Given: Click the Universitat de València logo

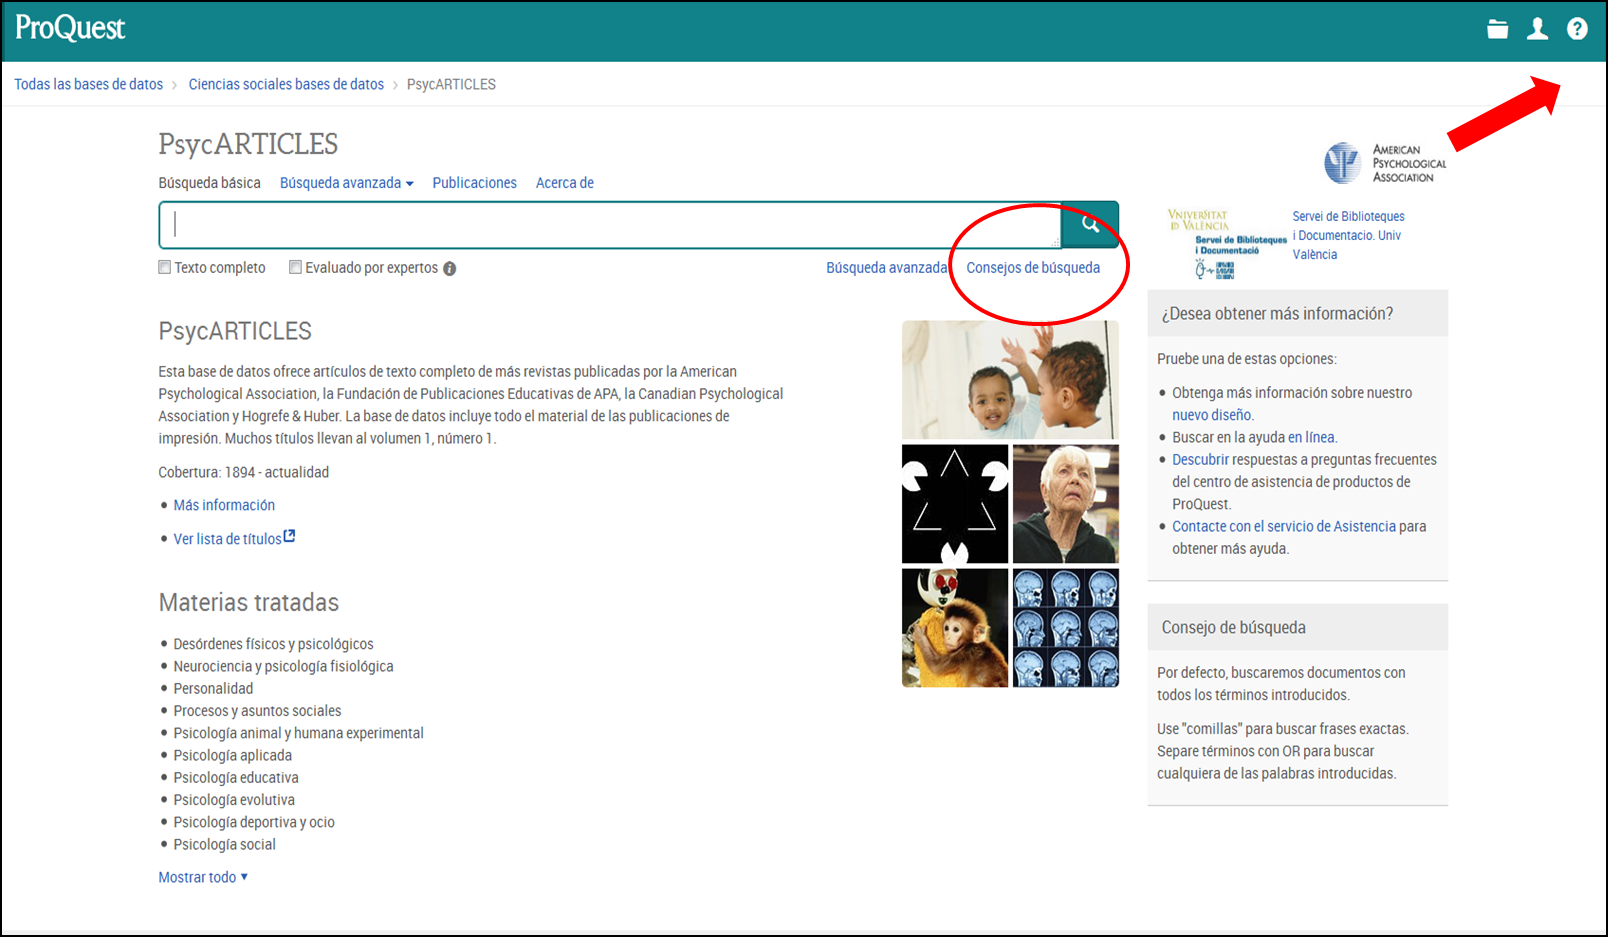Looking at the screenshot, I should coord(1227,244).
